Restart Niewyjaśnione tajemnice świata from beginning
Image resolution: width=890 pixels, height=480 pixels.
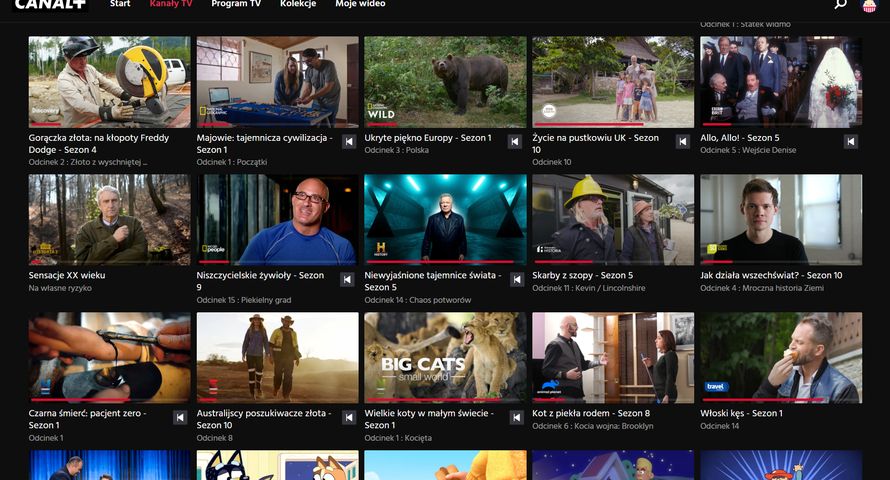click(517, 279)
